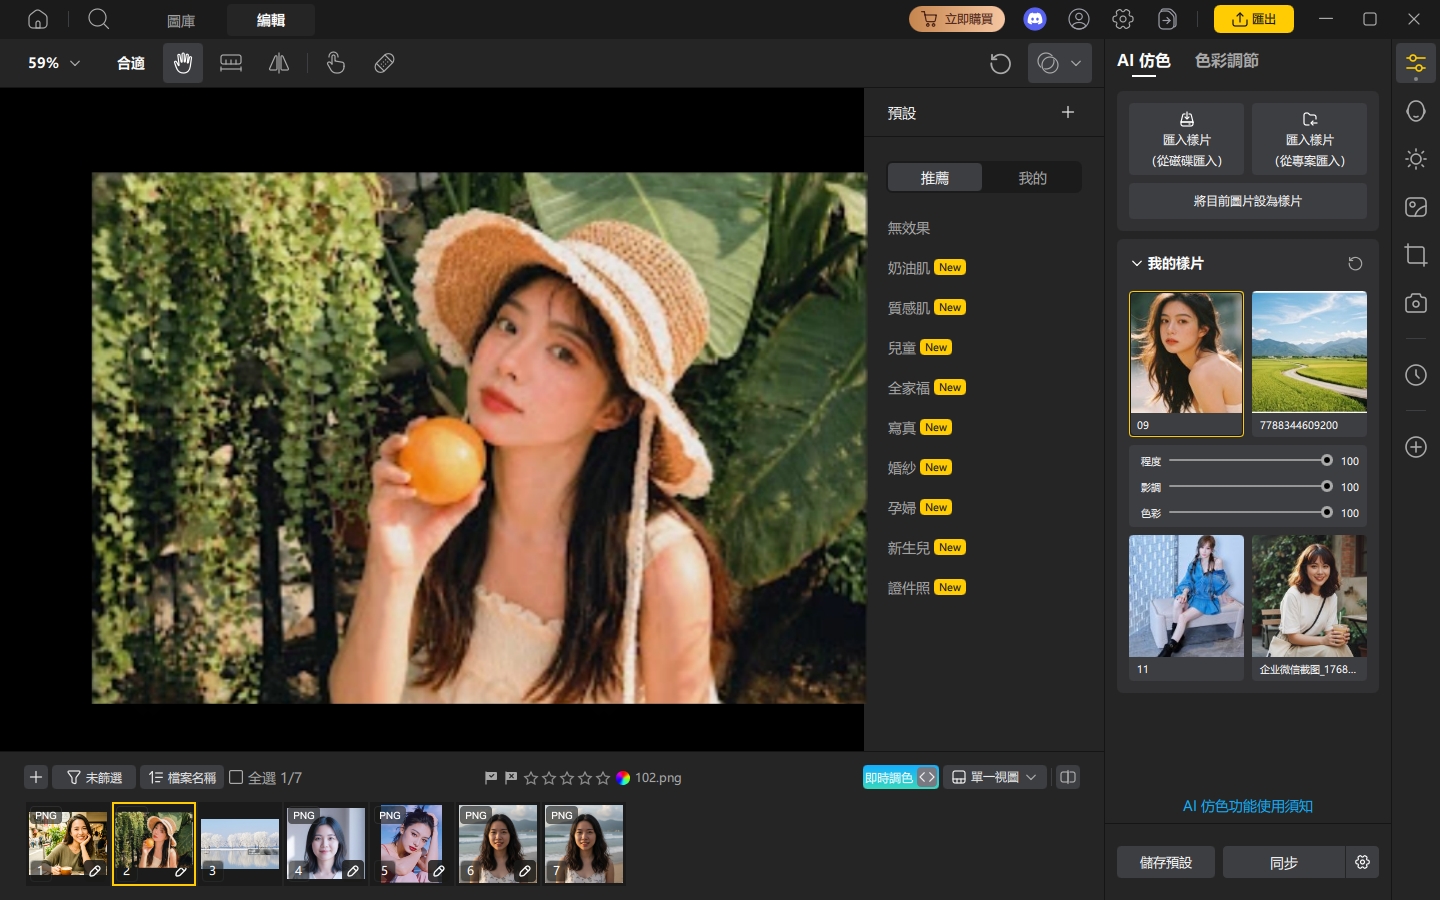
Task: Click the color label wheel icon
Action: tap(623, 778)
